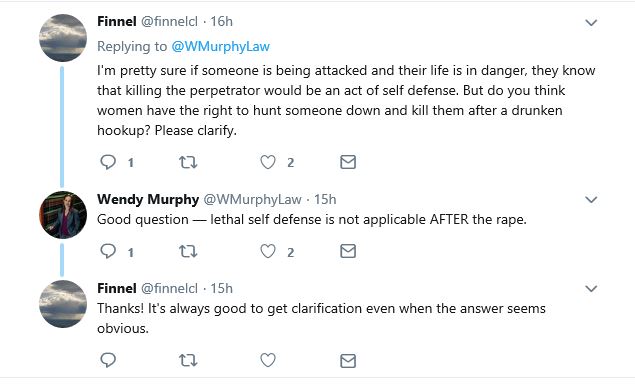Send Finnel's first tweet via direct message

click(x=348, y=162)
